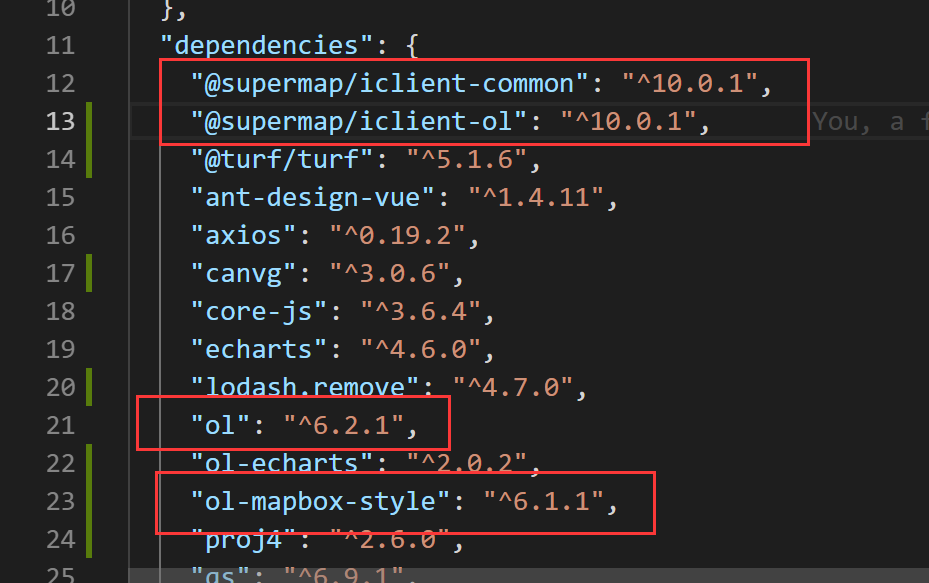Select the "@supermap/iclient-ol" package name
This screenshot has height=583, width=929.
coord(358,121)
